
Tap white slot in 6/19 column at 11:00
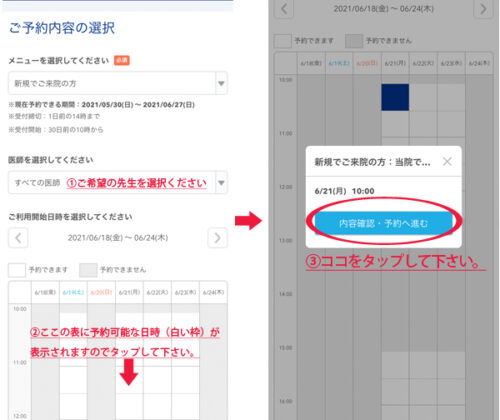(73, 380)
